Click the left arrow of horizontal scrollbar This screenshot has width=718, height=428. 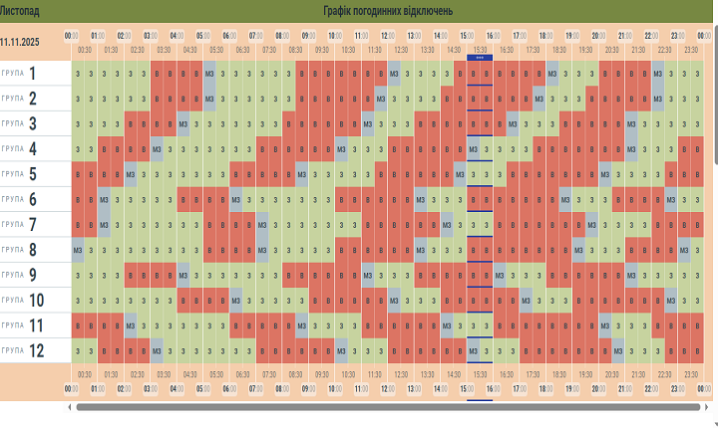coord(69,407)
